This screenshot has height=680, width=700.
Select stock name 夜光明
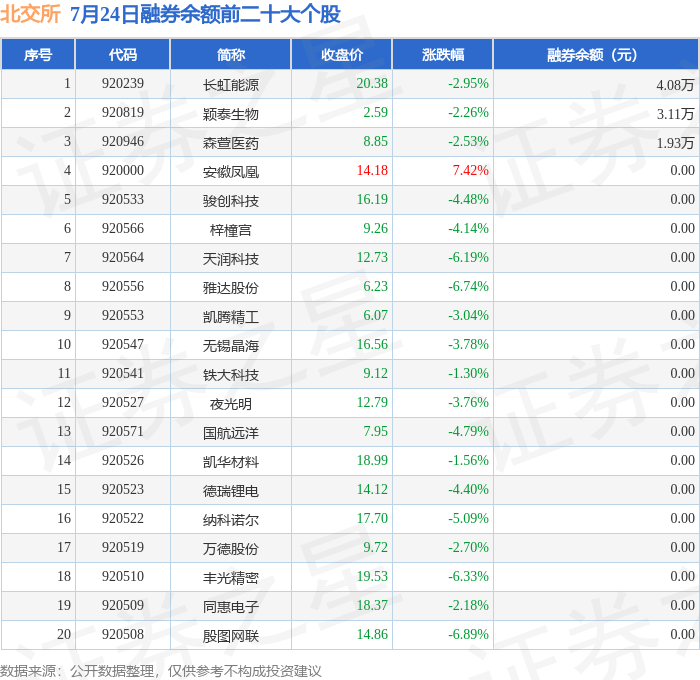tap(231, 404)
